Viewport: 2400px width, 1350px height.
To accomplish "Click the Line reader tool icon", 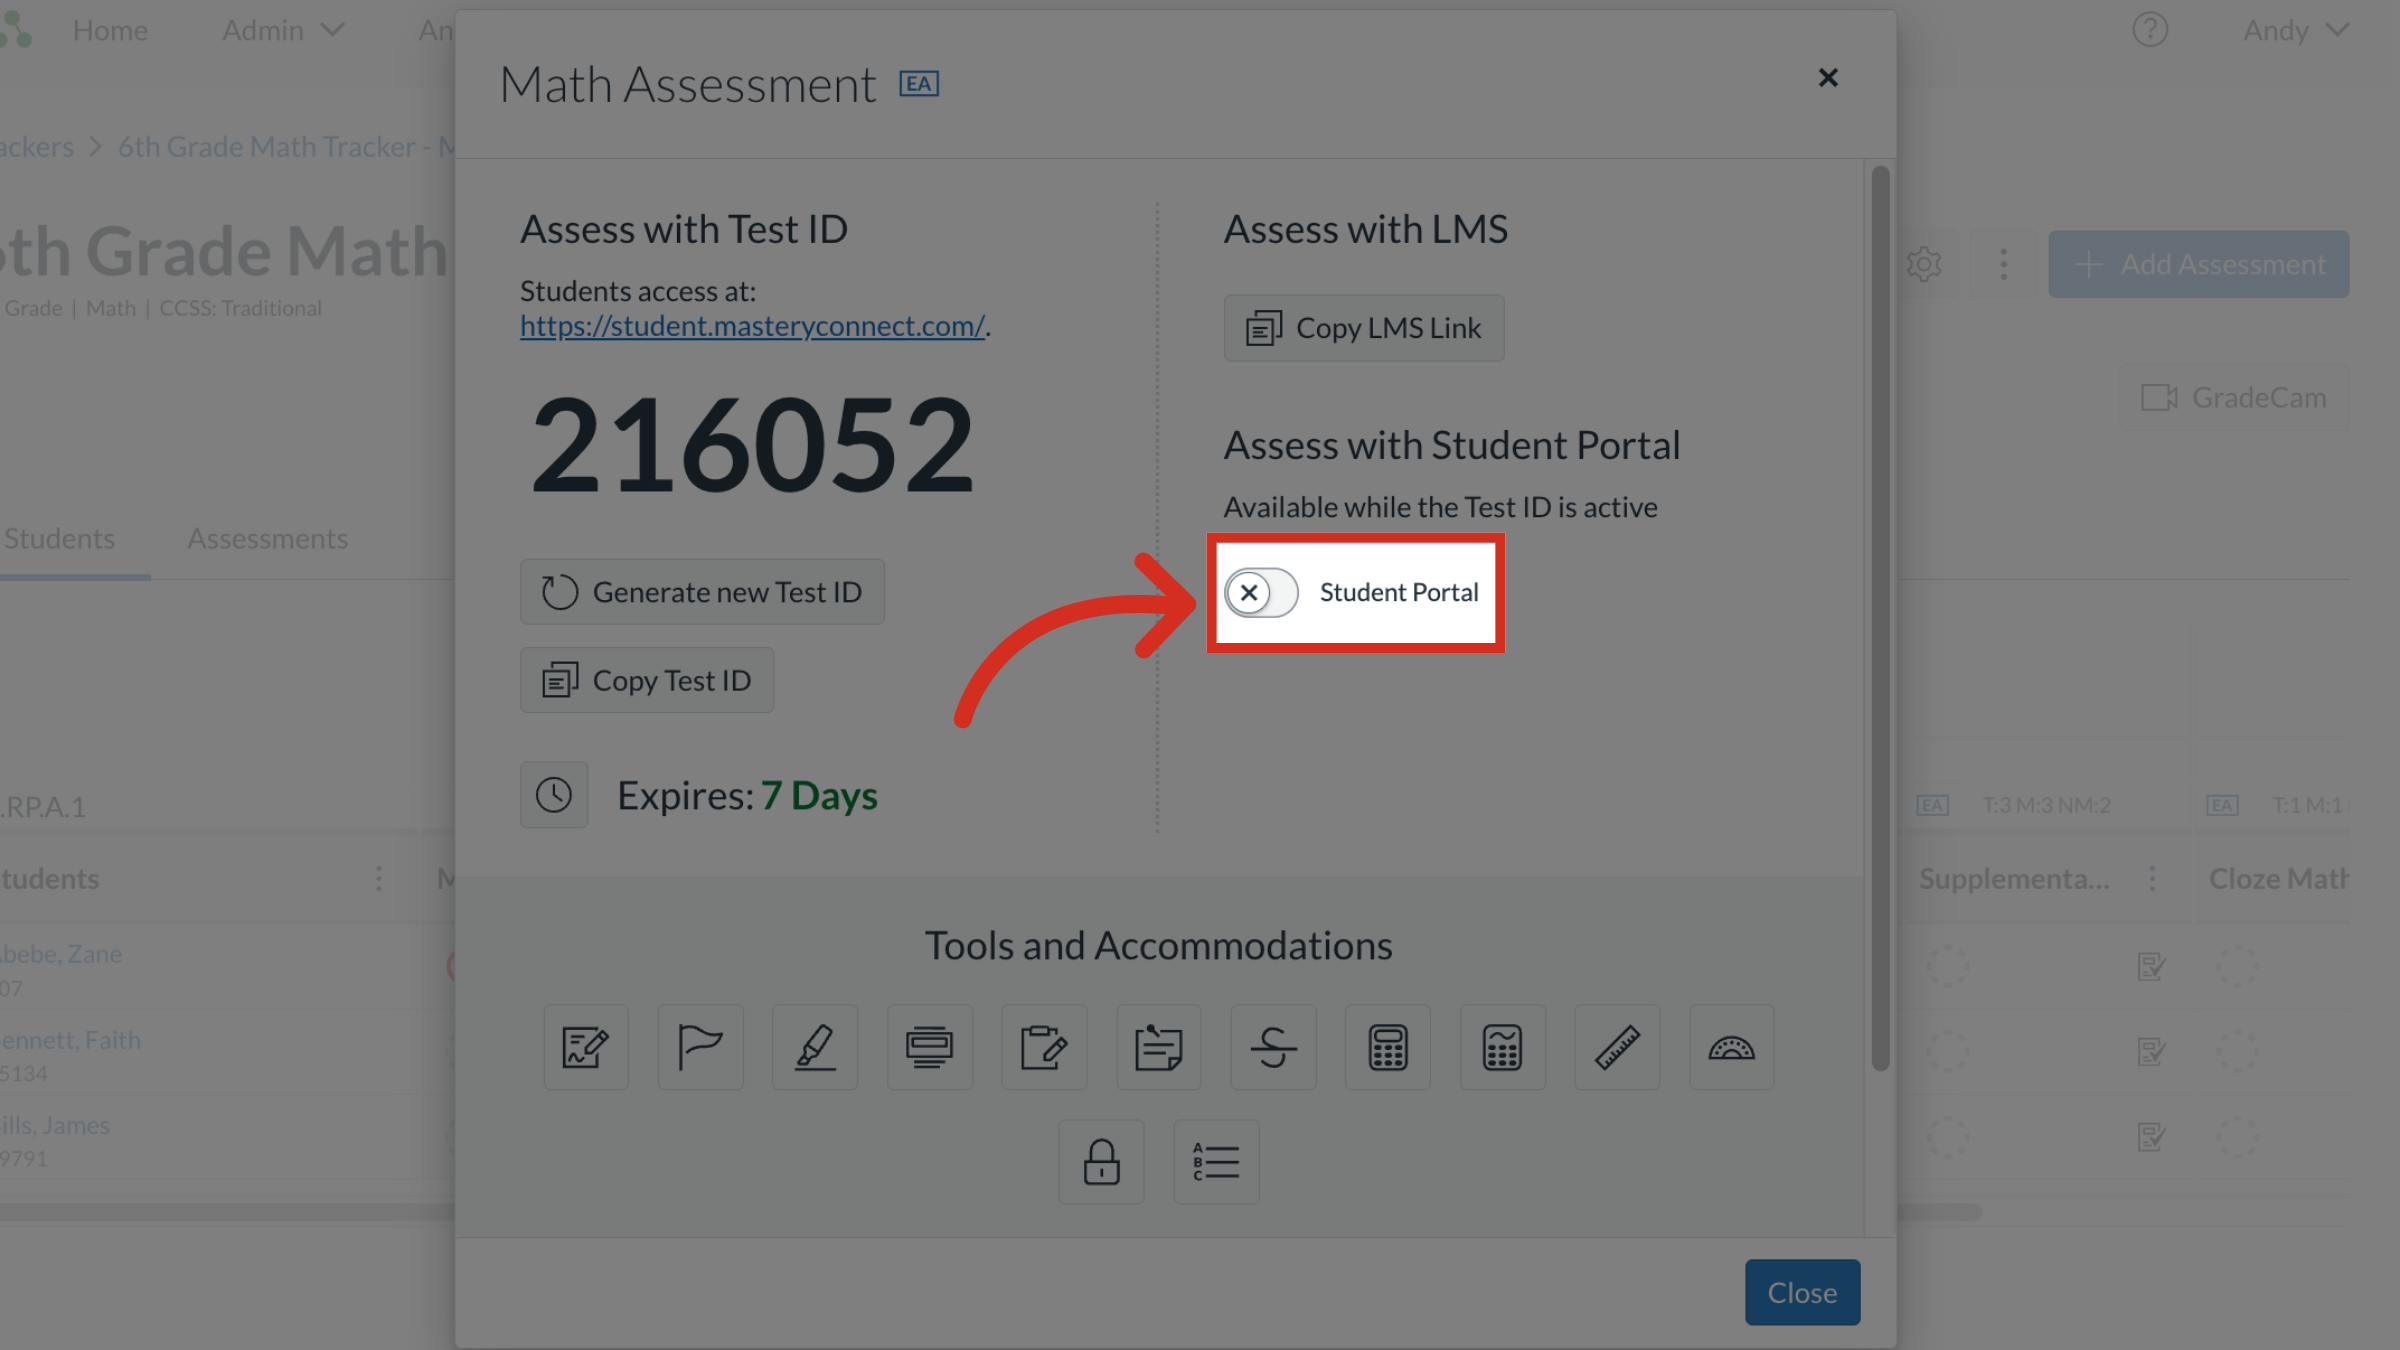I will click(929, 1047).
